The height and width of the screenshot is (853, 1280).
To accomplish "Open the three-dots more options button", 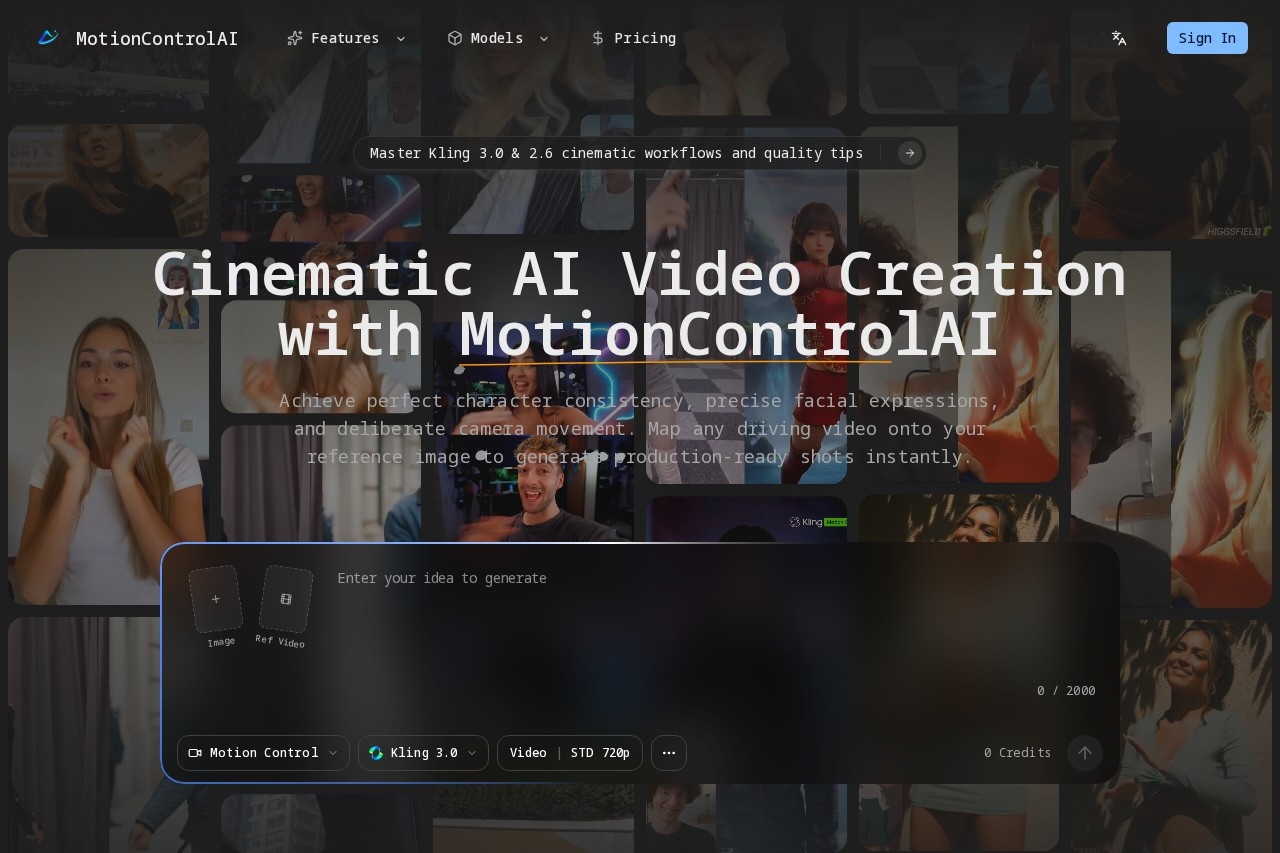I will (669, 753).
